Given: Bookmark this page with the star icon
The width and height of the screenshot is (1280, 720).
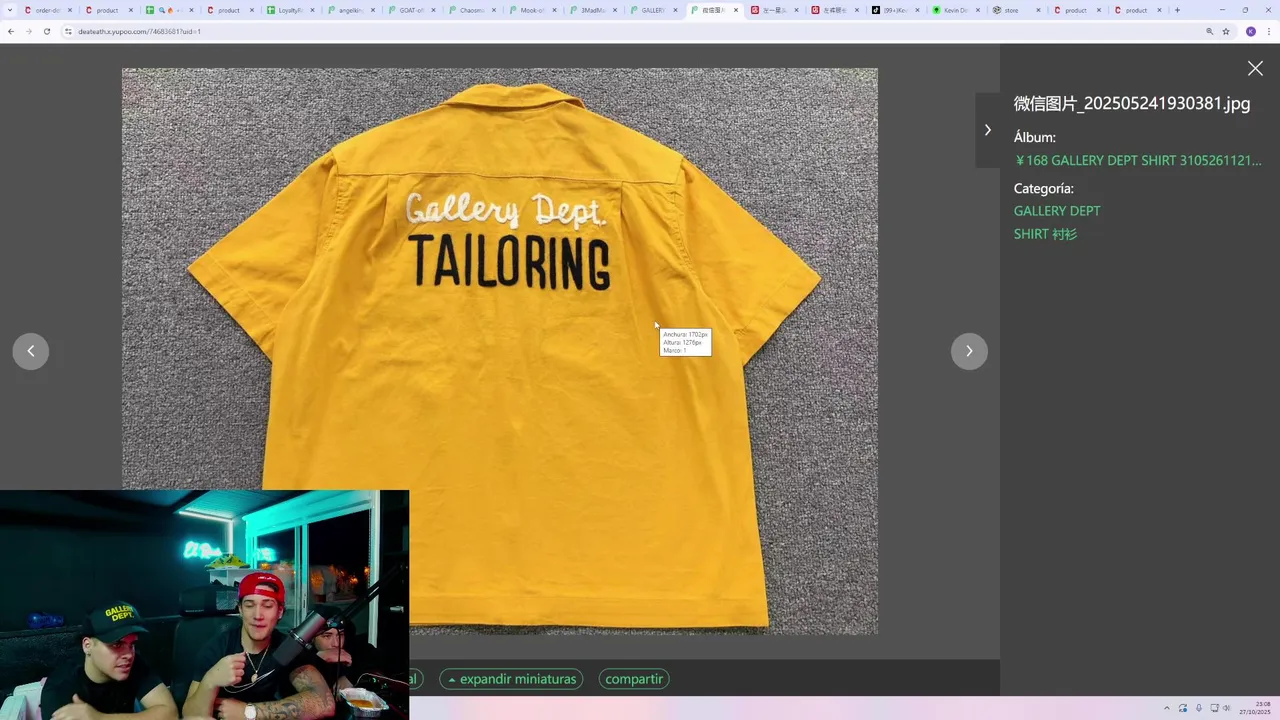Looking at the screenshot, I should coord(1226,31).
